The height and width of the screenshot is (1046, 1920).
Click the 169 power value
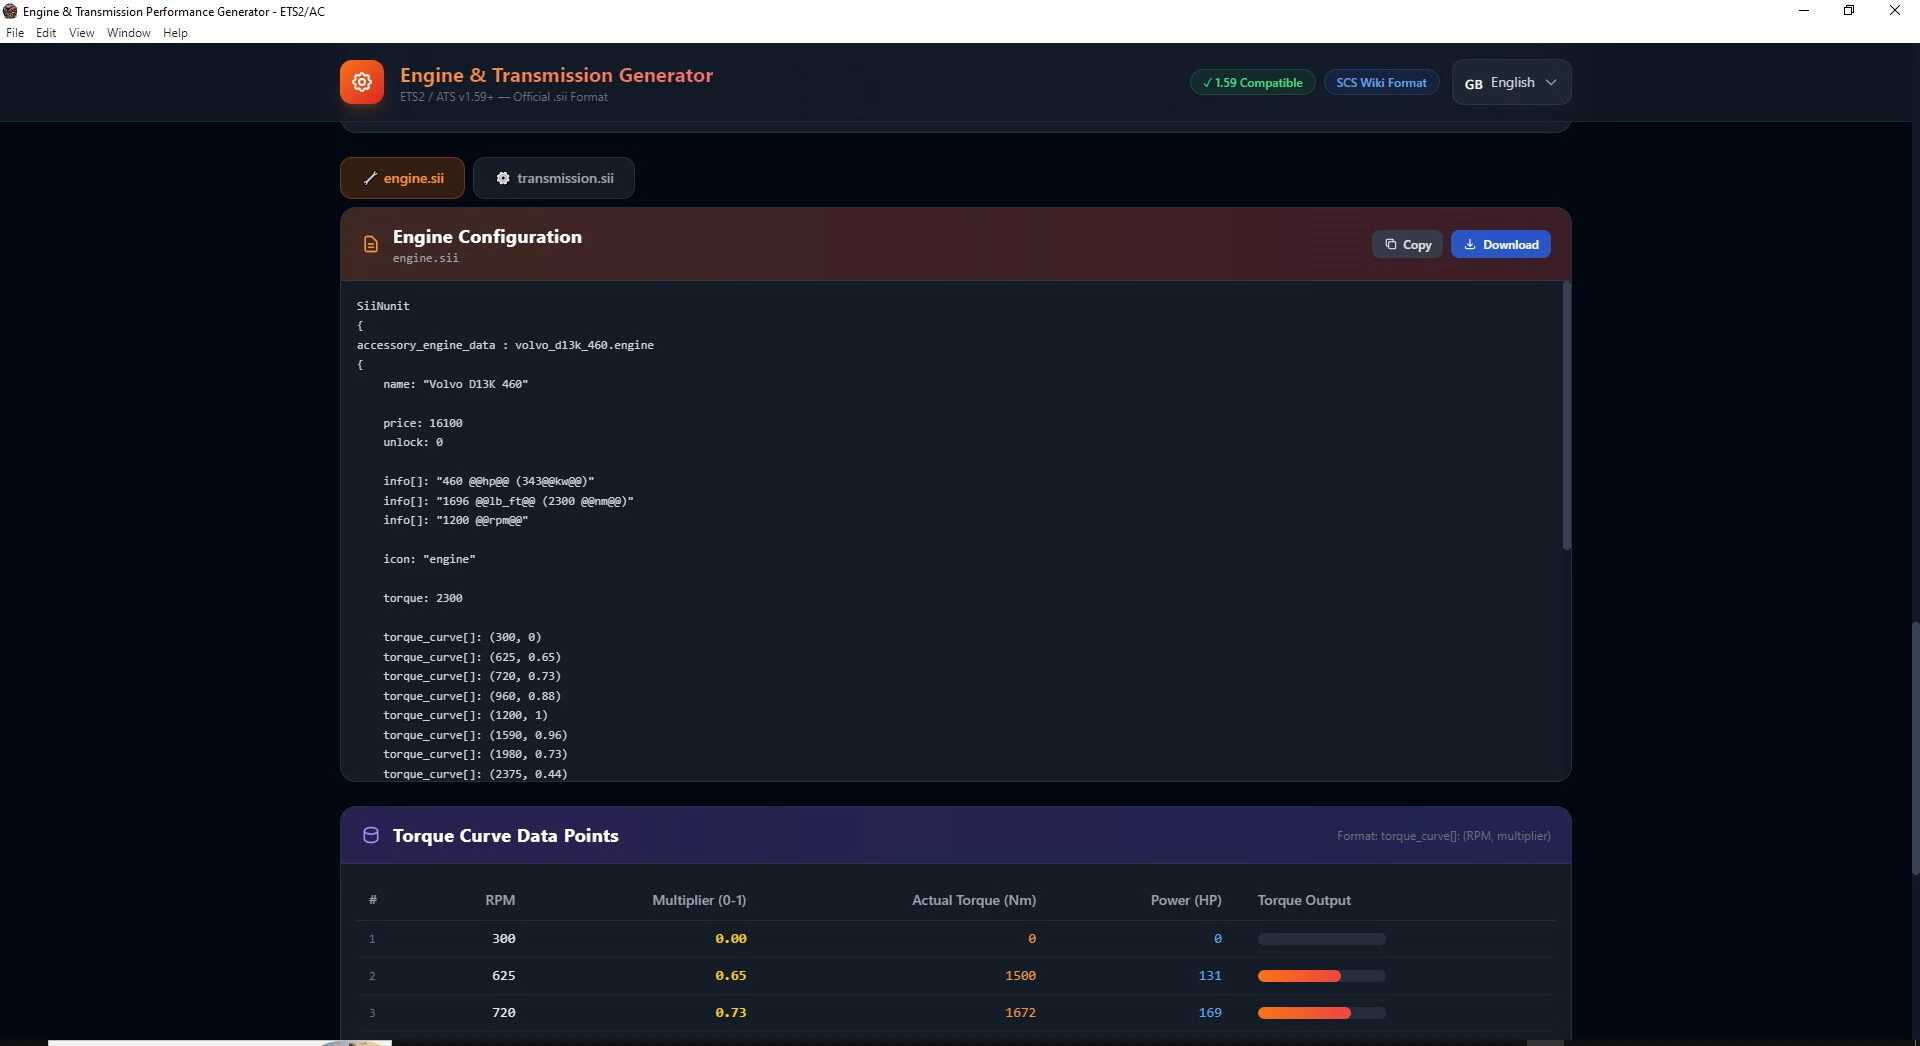pyautogui.click(x=1210, y=1013)
